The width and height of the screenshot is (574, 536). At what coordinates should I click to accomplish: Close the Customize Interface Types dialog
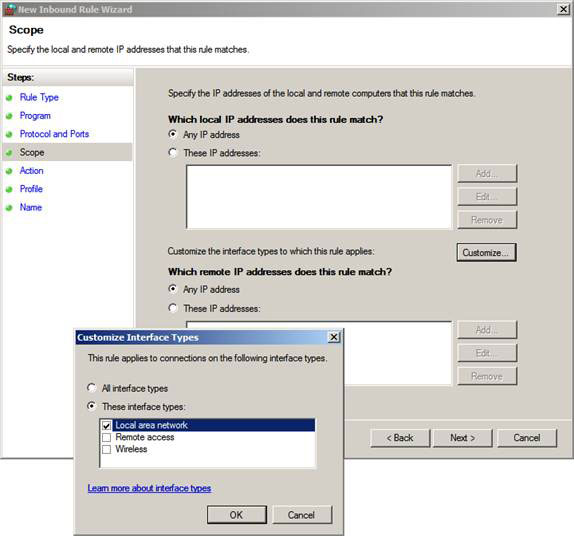click(334, 337)
